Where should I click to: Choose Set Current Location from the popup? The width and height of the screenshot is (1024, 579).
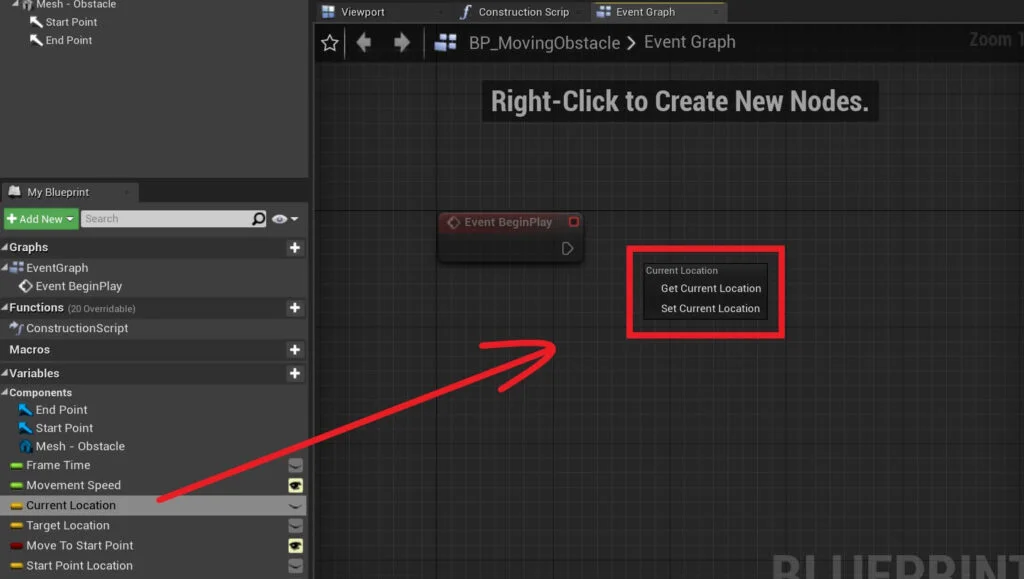click(710, 308)
